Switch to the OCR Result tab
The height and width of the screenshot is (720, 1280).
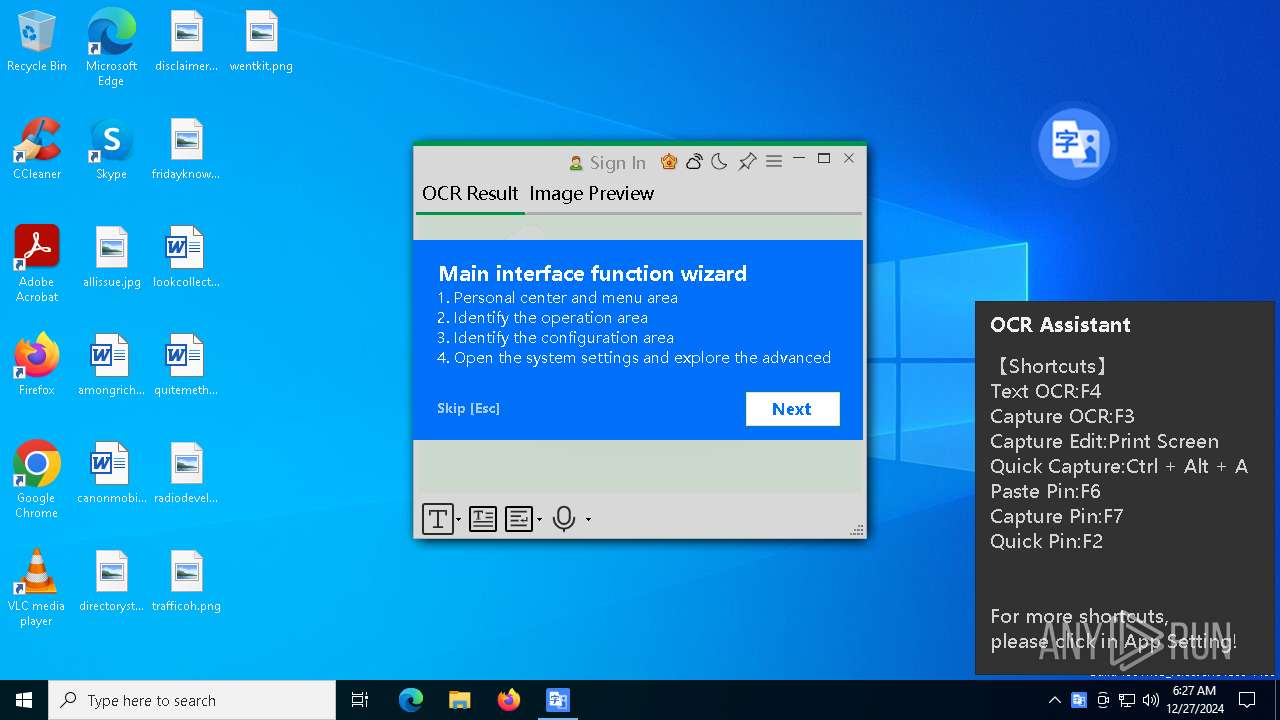[470, 193]
